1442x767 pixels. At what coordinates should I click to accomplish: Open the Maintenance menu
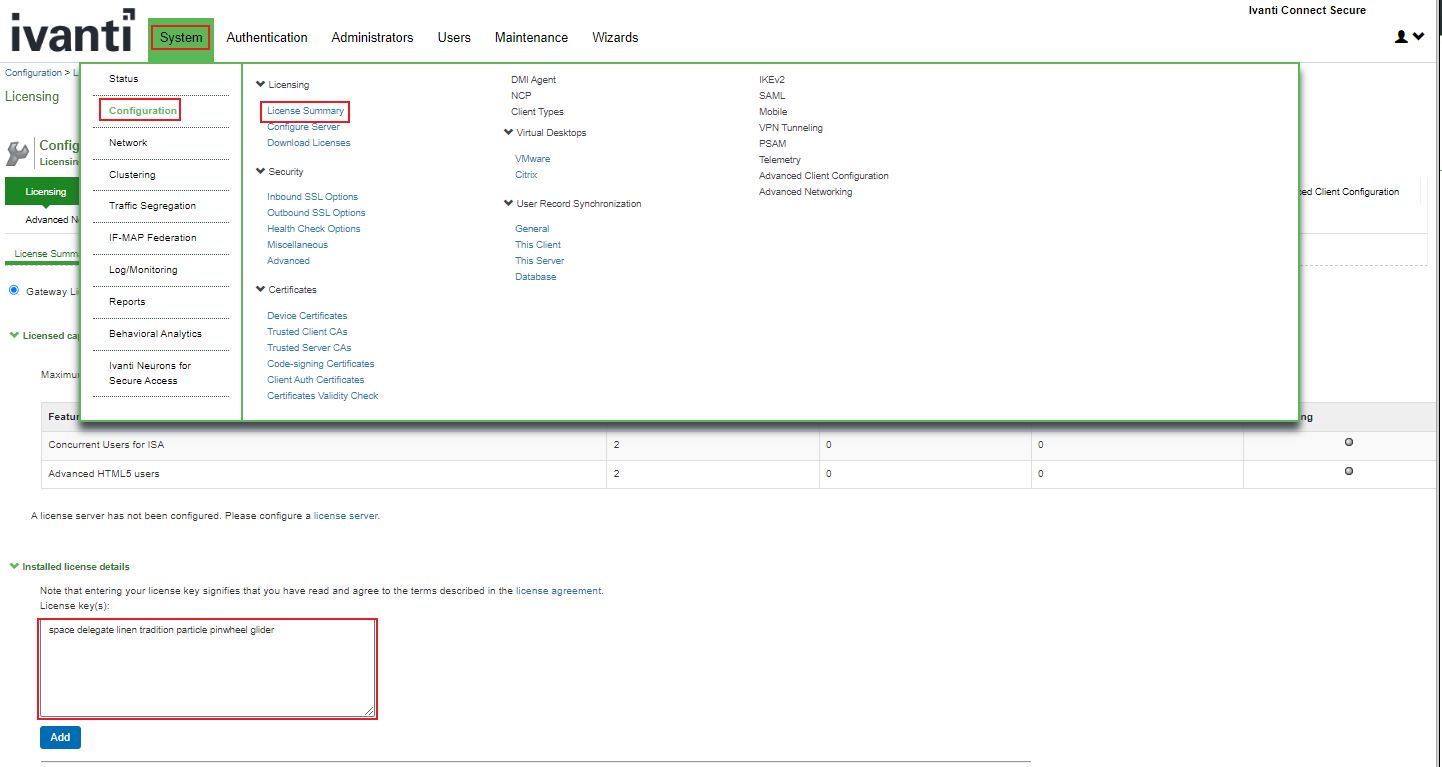(x=531, y=38)
